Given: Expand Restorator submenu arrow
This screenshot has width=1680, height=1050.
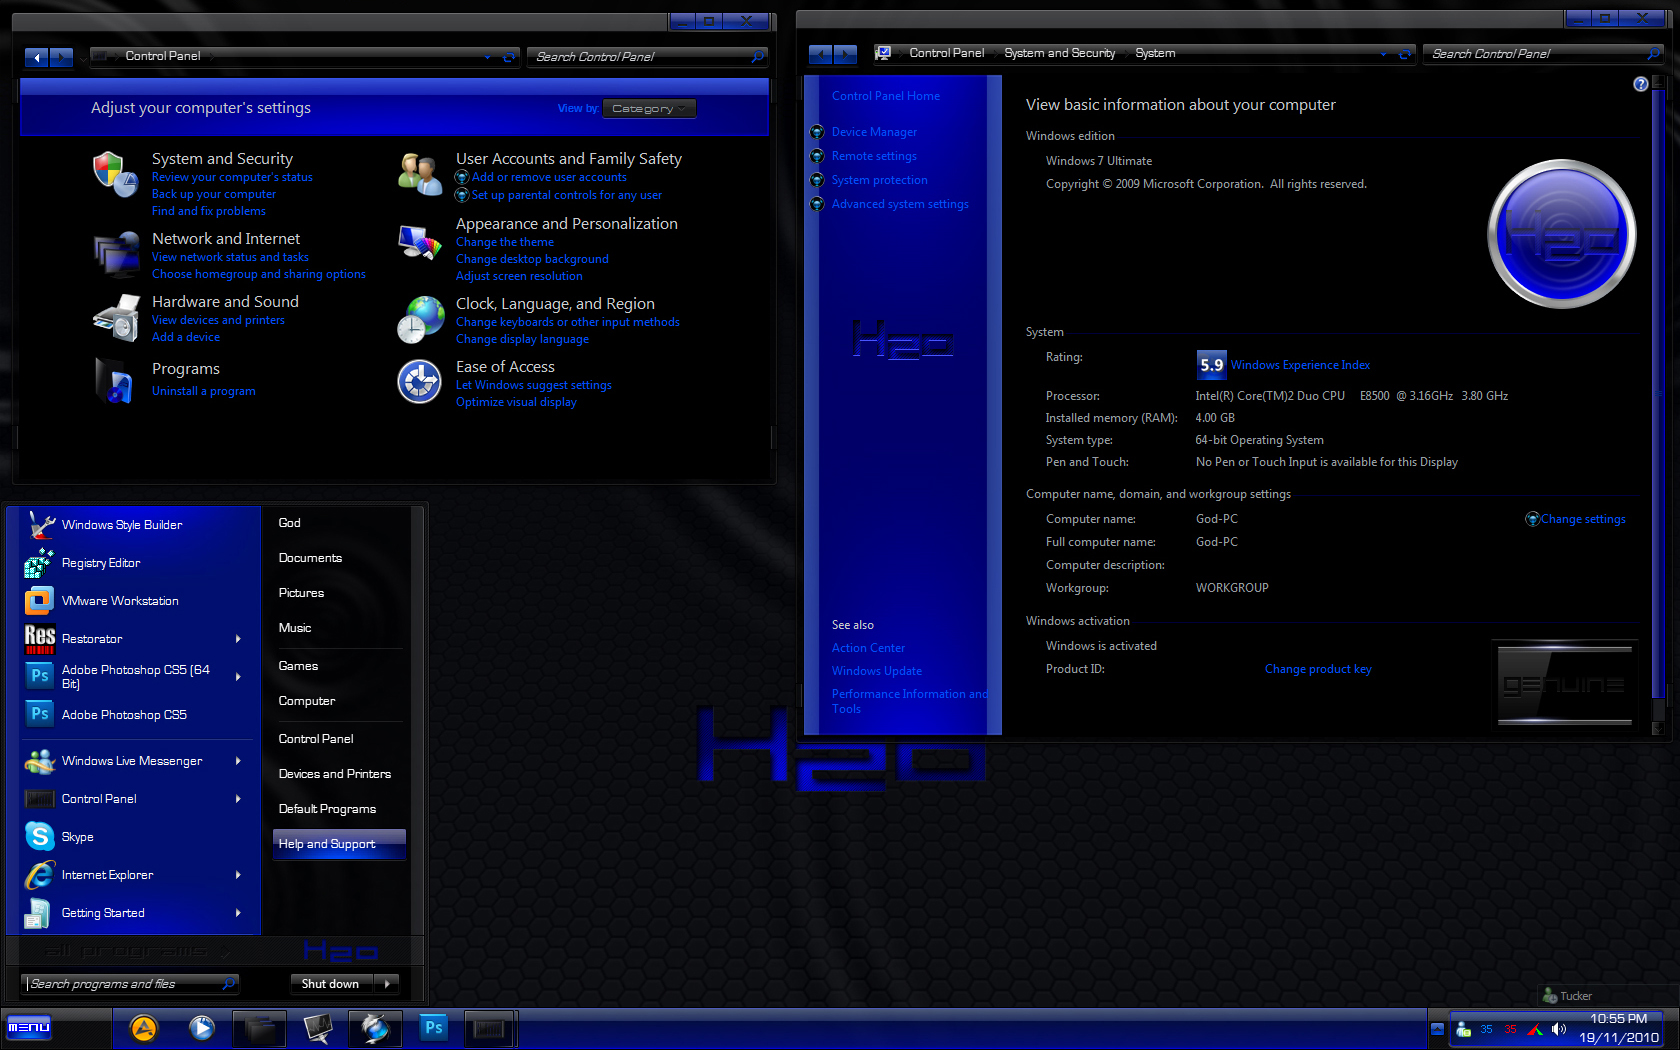Looking at the screenshot, I should tap(238, 639).
